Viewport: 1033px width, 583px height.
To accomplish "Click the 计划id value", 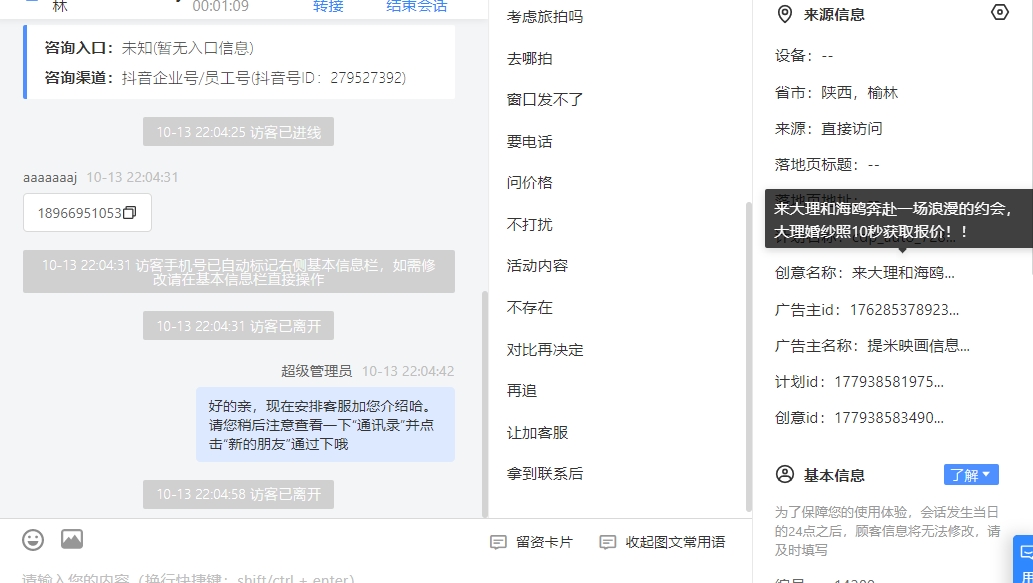I will [x=889, y=382].
